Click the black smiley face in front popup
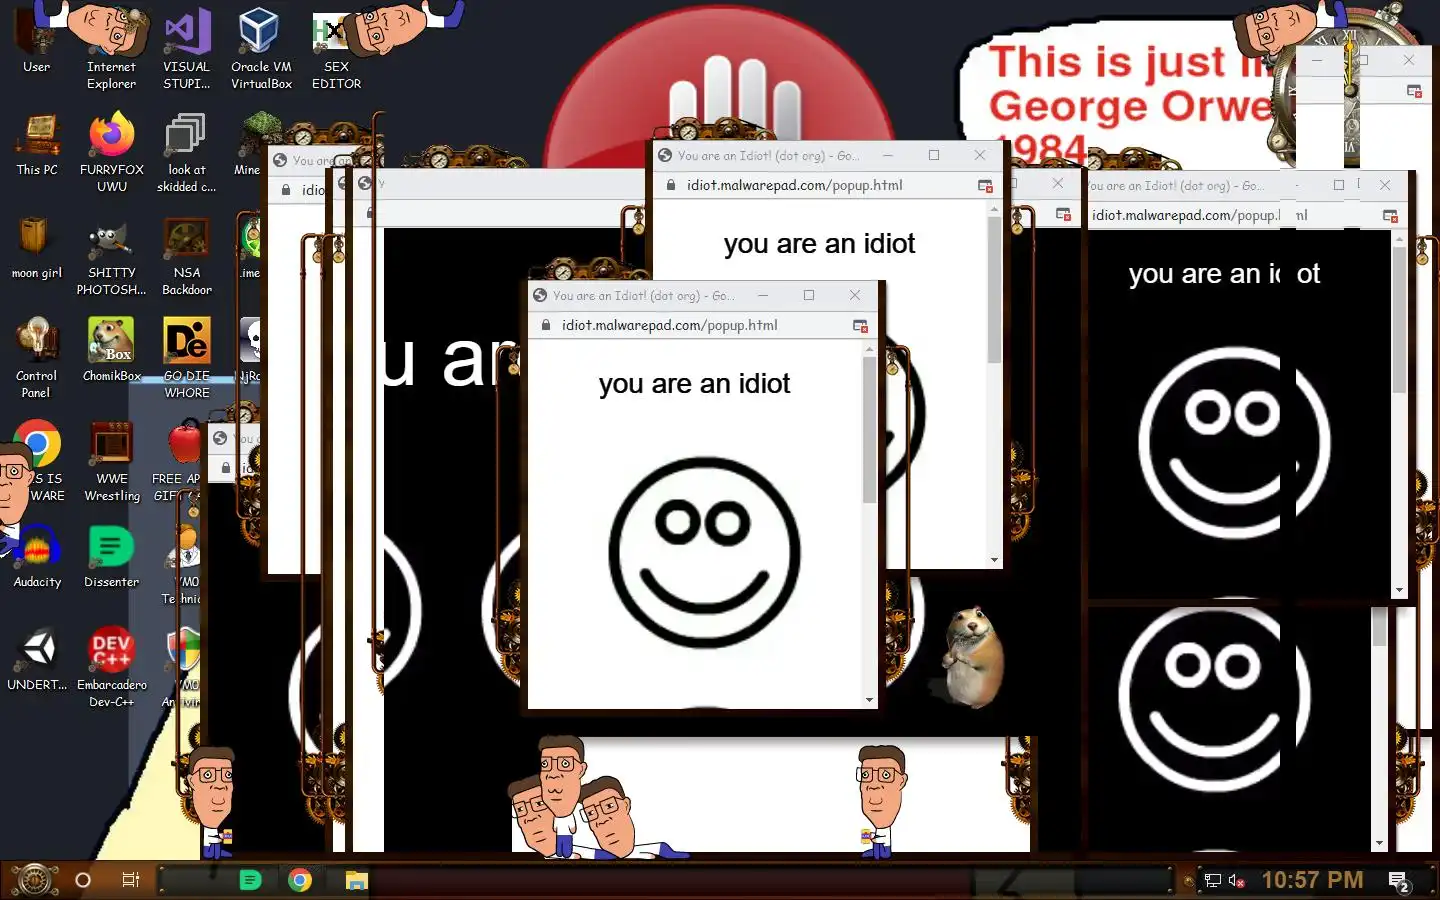Screen dimensions: 1440x900 tap(704, 553)
